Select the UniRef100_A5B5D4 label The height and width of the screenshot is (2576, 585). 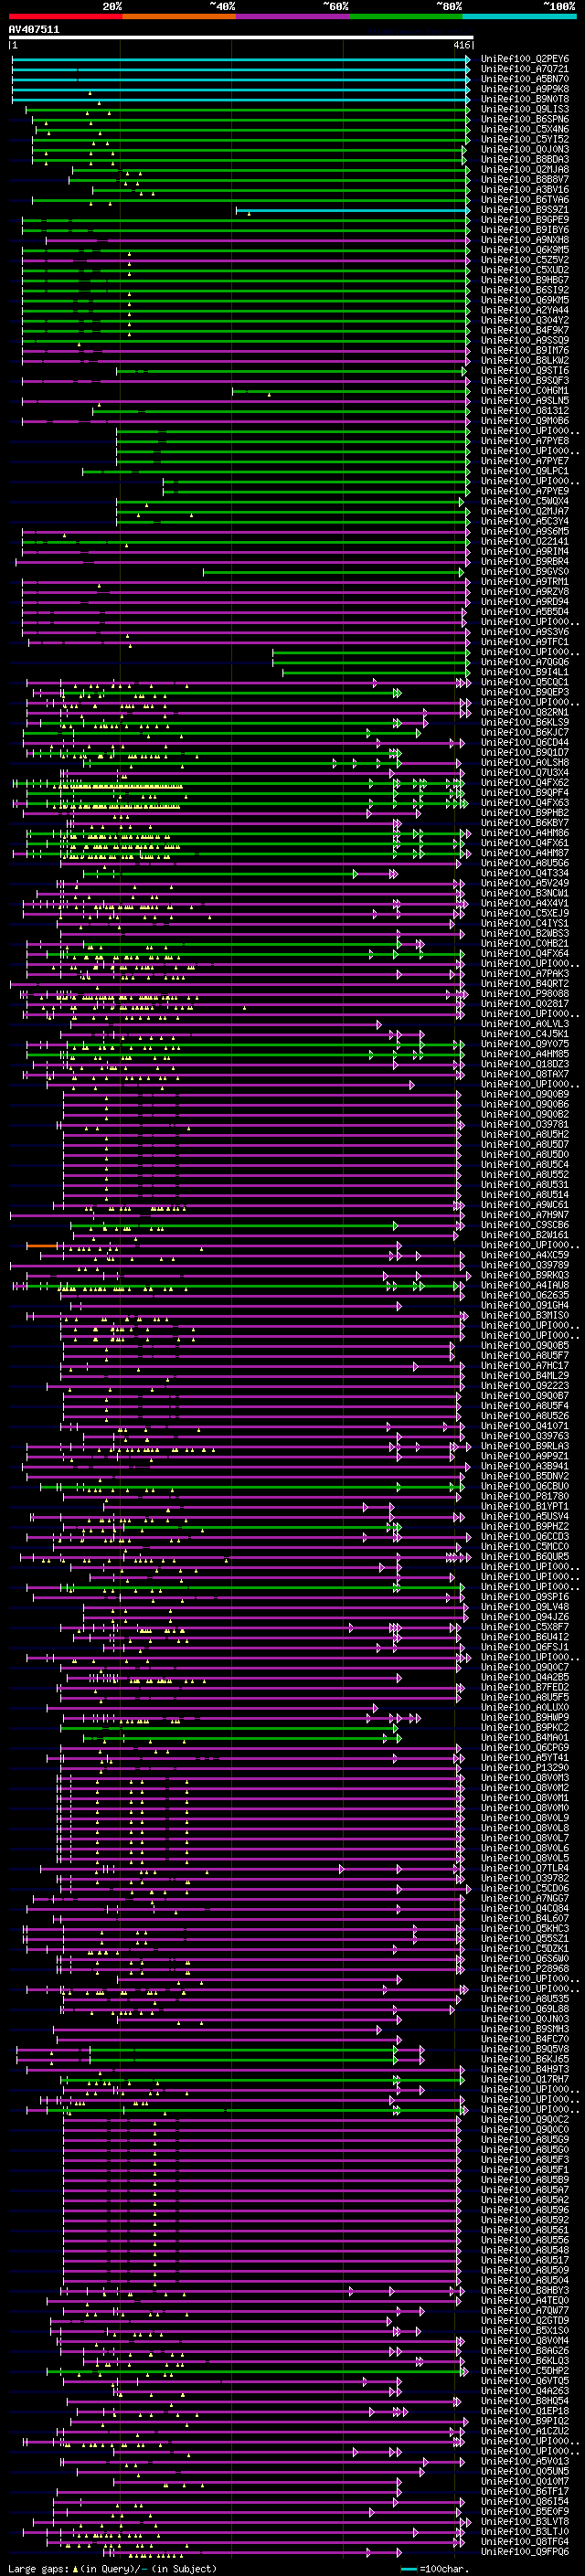click(525, 611)
